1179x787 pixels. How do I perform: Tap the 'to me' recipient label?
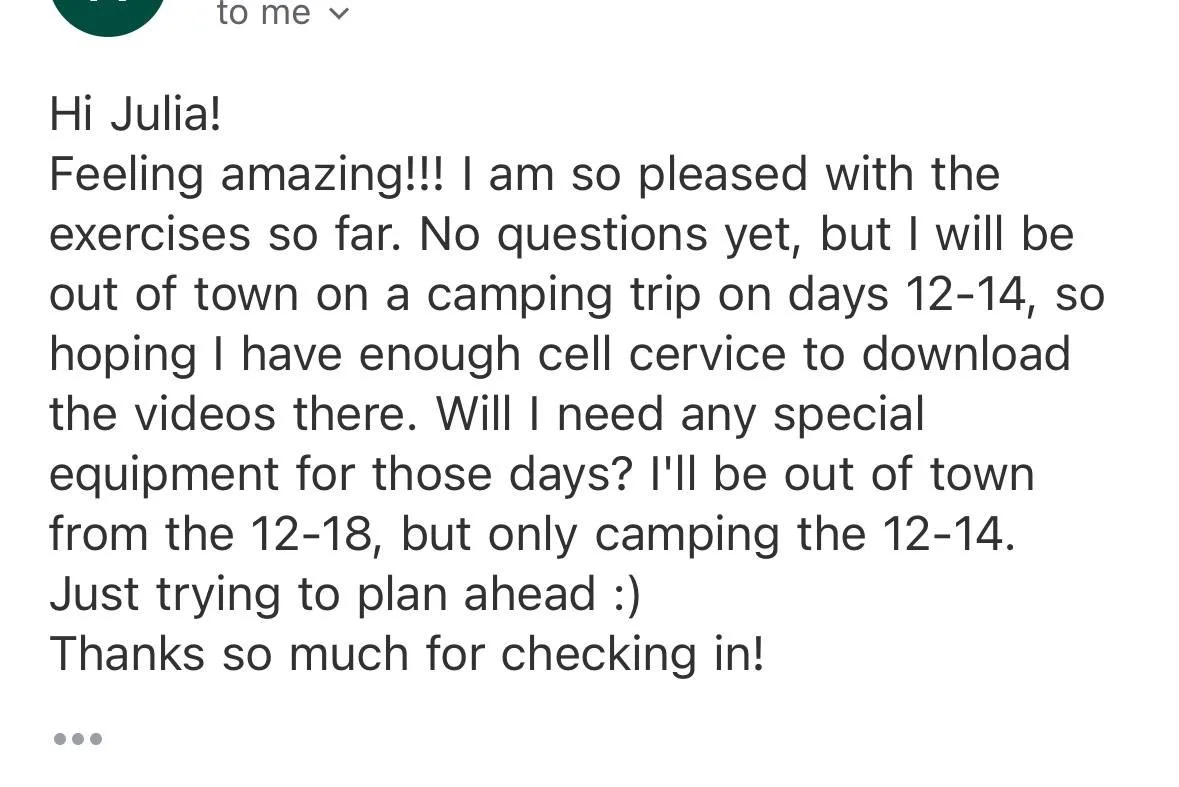[x=263, y=13]
